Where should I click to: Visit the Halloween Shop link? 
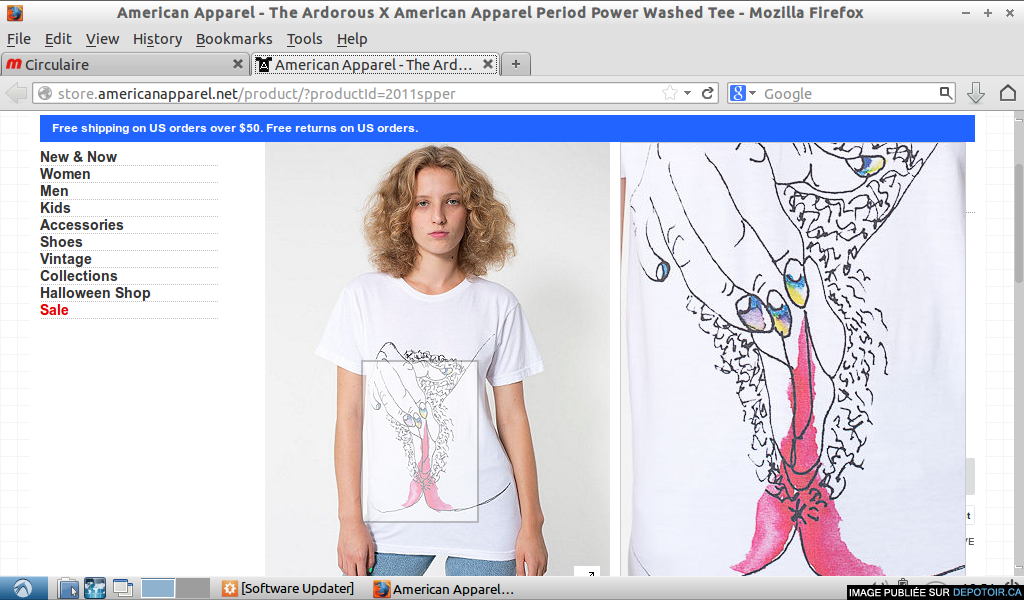pyautogui.click(x=95, y=292)
